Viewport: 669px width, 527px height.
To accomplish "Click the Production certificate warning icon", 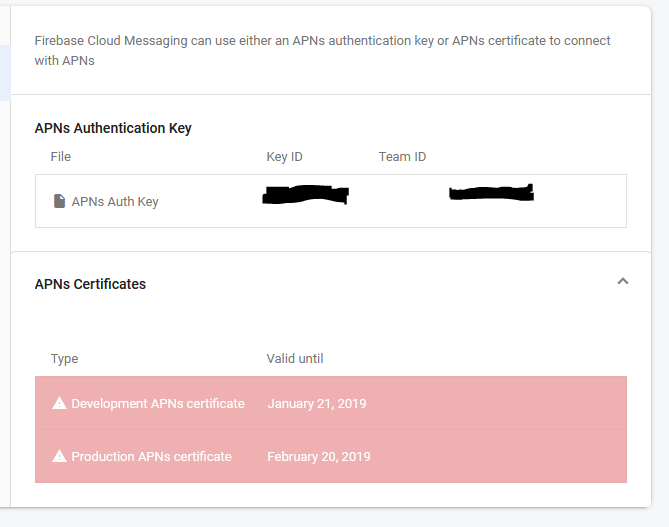I will click(x=59, y=457).
